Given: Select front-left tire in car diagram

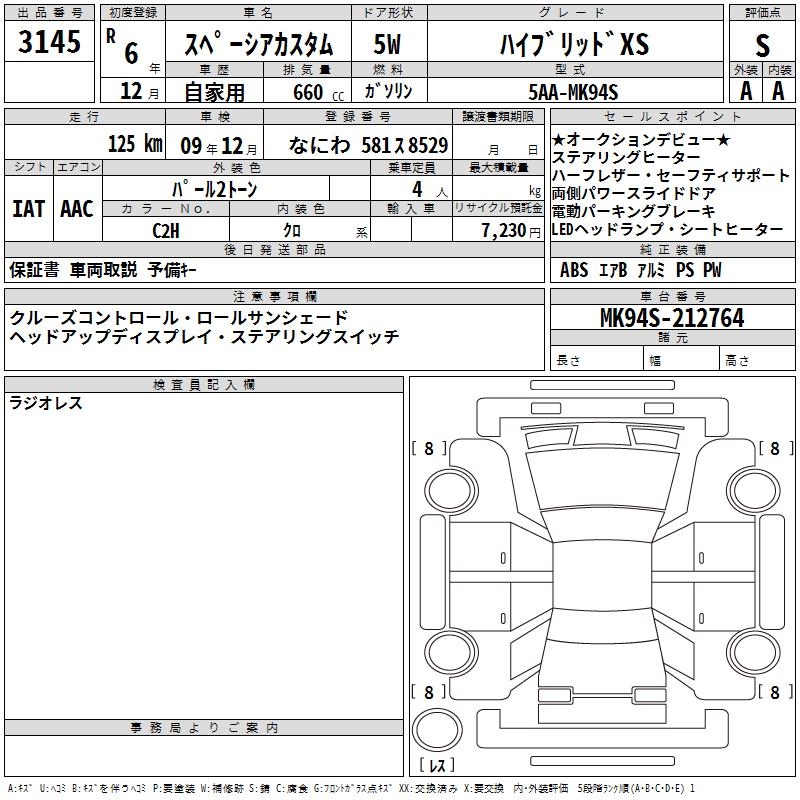Looking at the screenshot, I should [451, 491].
